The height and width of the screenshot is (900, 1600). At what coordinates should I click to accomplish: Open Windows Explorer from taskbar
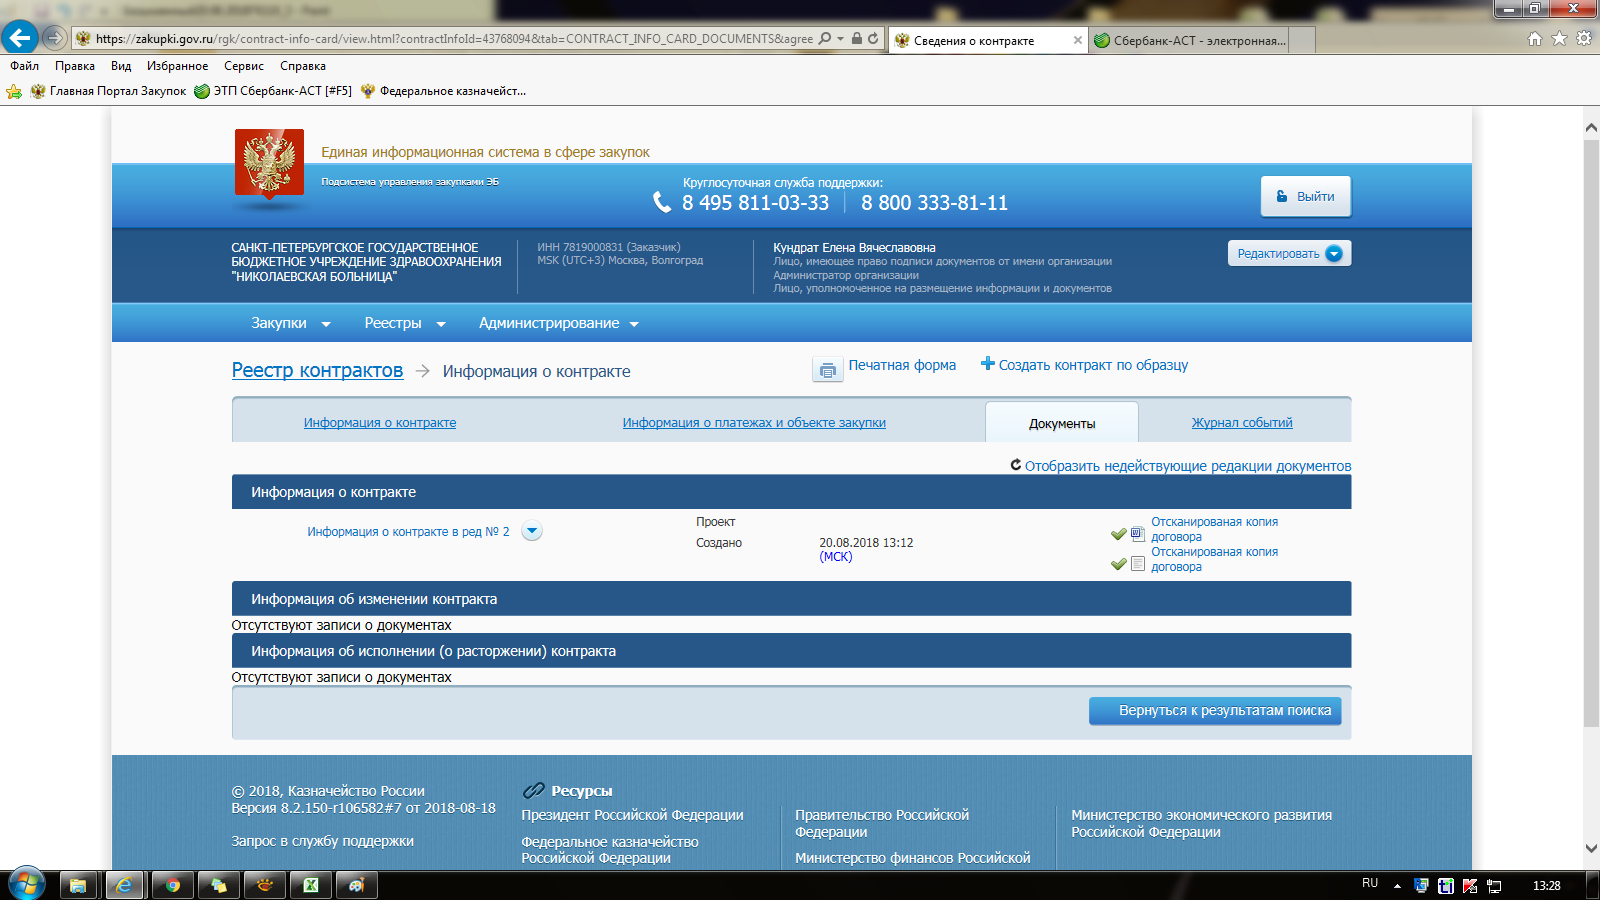(x=78, y=885)
